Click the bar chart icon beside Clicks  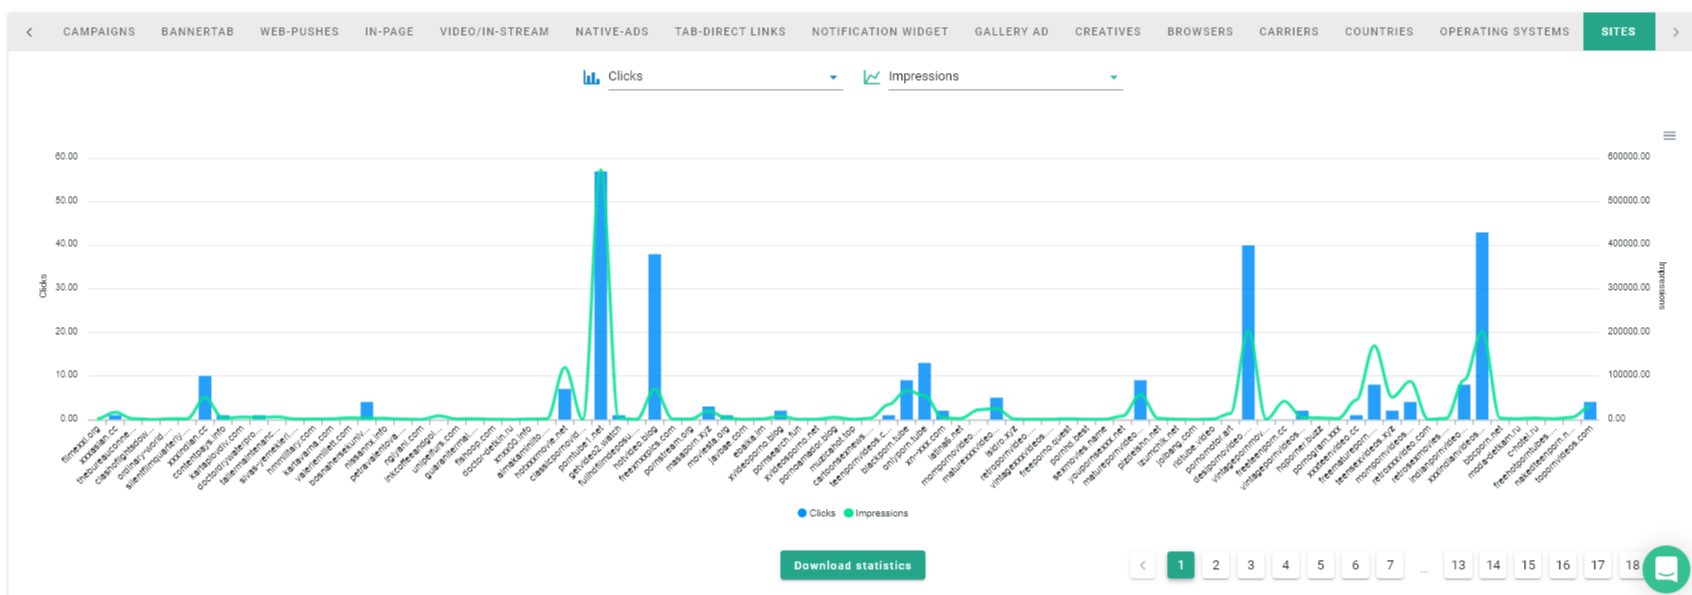point(591,77)
